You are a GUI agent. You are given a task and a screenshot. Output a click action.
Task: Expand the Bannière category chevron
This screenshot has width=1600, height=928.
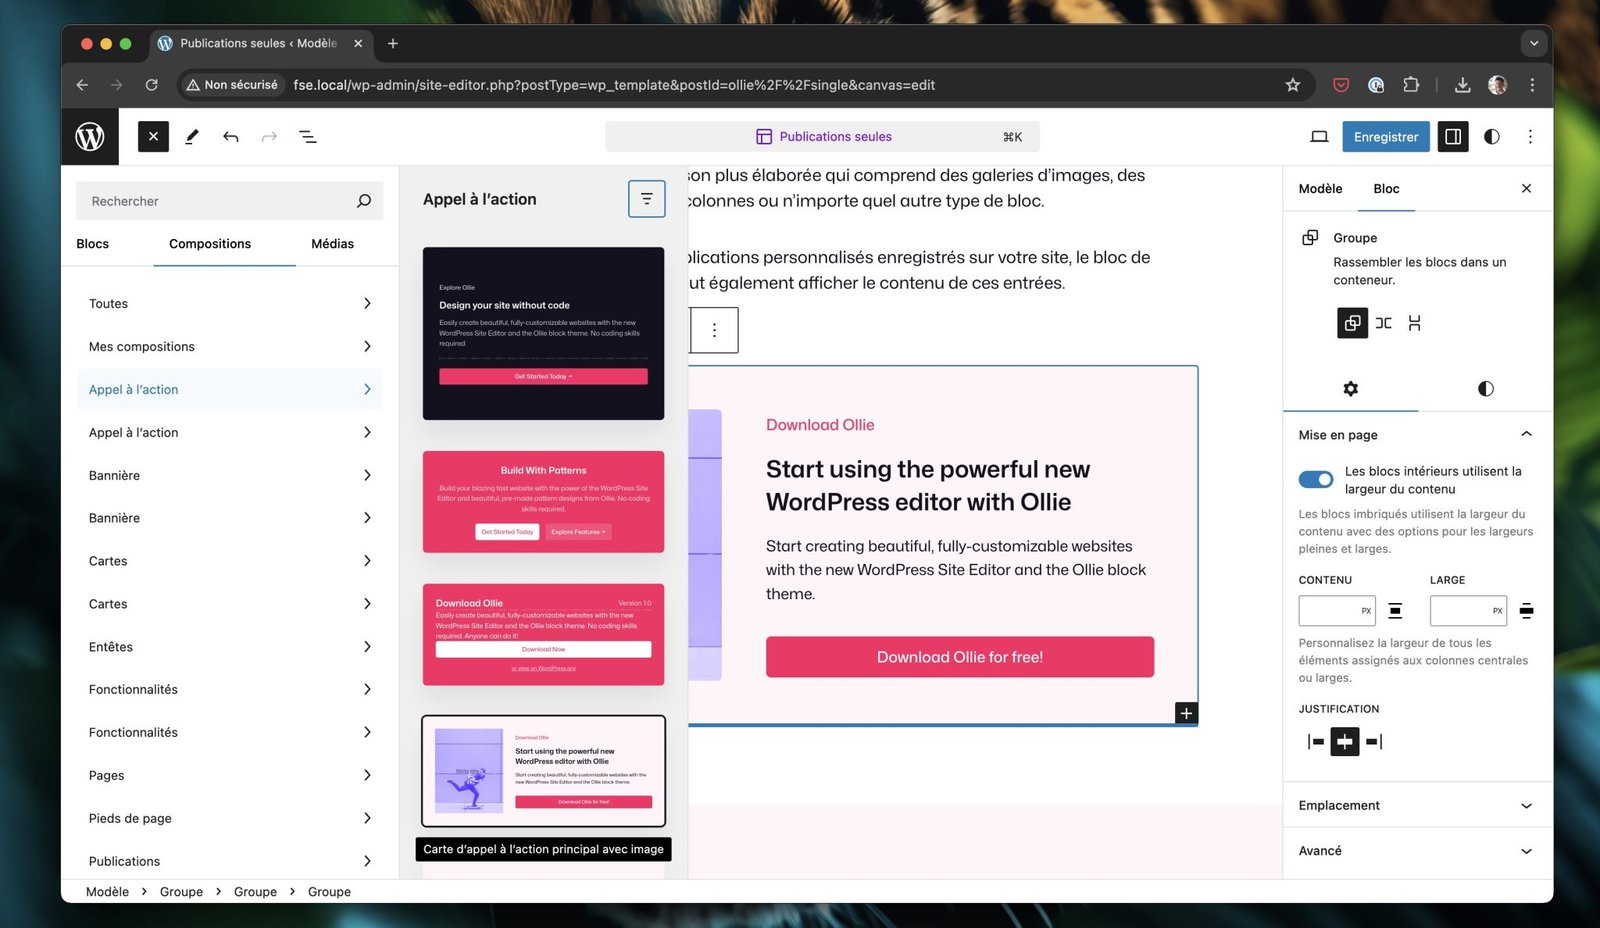pos(368,475)
